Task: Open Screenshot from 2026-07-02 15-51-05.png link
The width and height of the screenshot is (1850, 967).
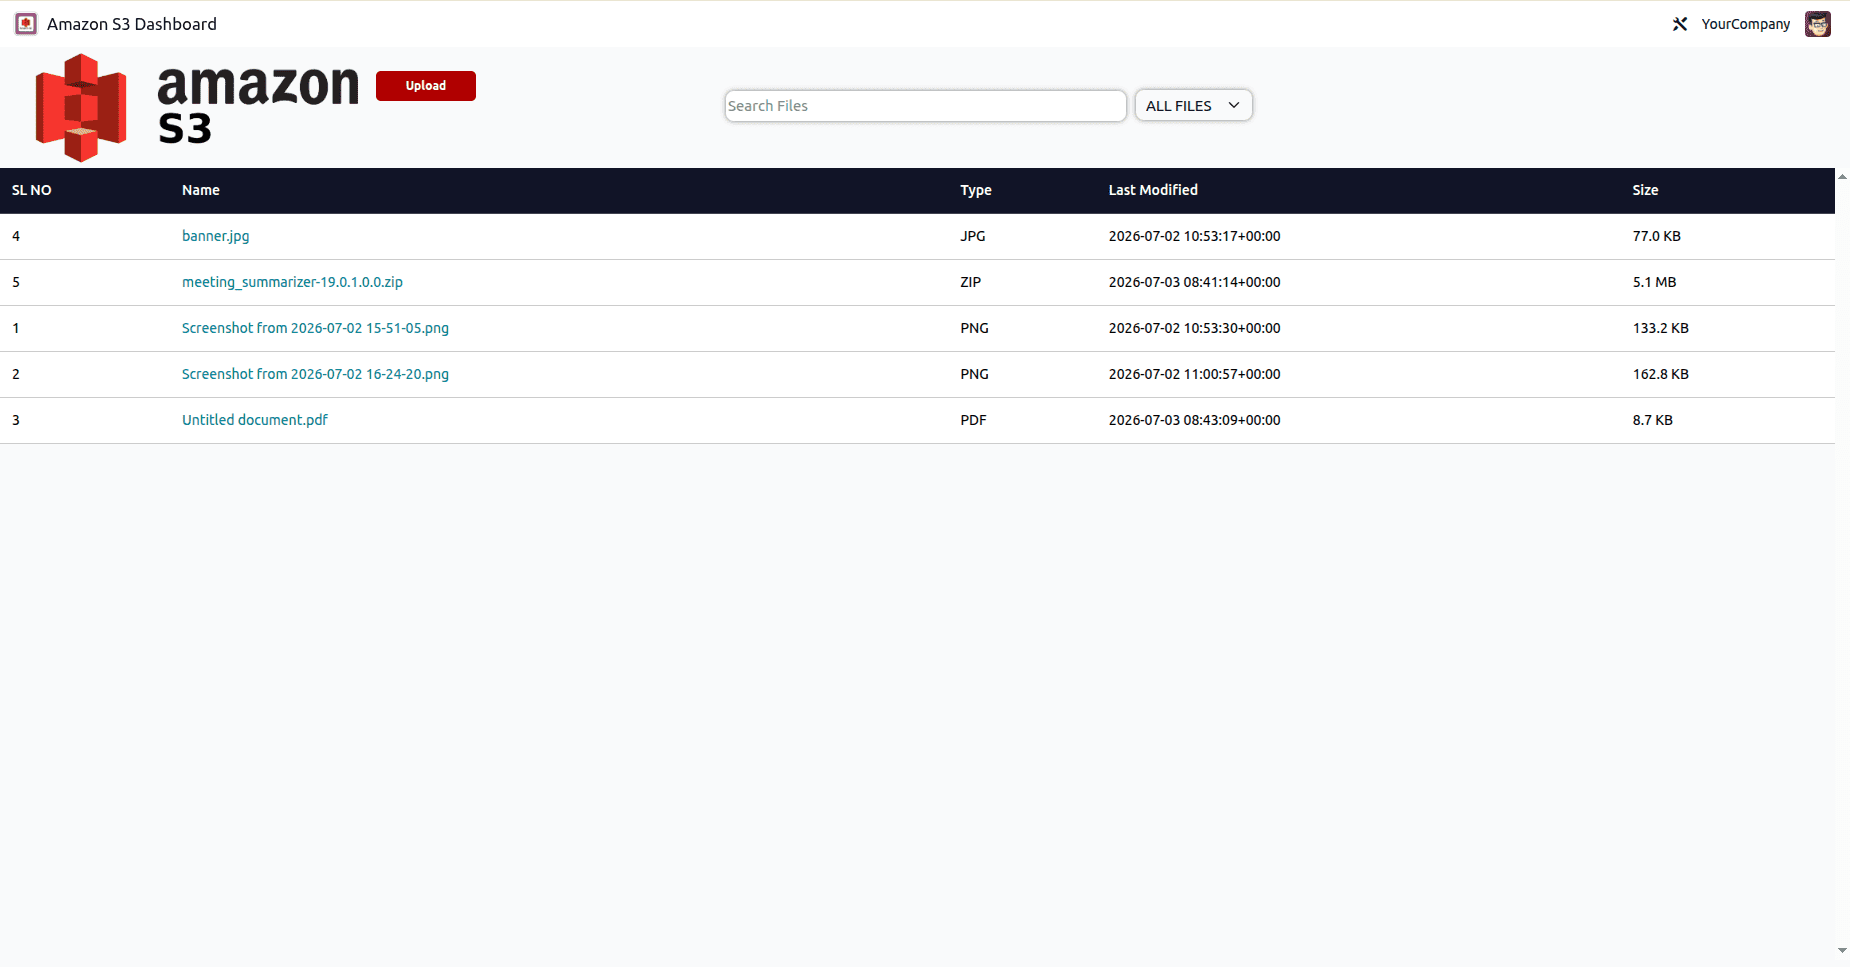Action: (x=315, y=328)
